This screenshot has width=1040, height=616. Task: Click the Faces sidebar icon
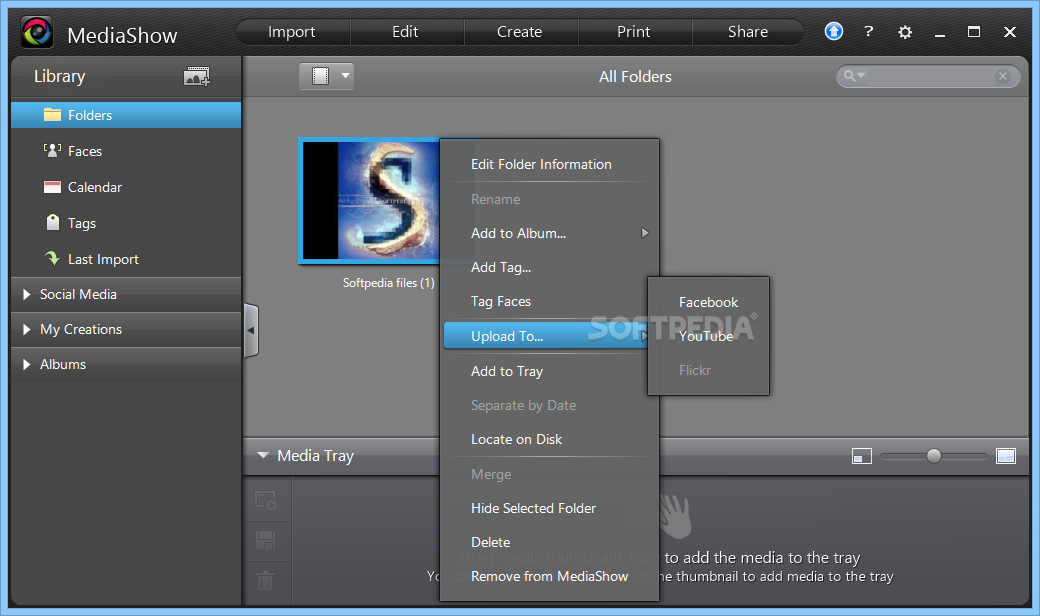(x=52, y=151)
